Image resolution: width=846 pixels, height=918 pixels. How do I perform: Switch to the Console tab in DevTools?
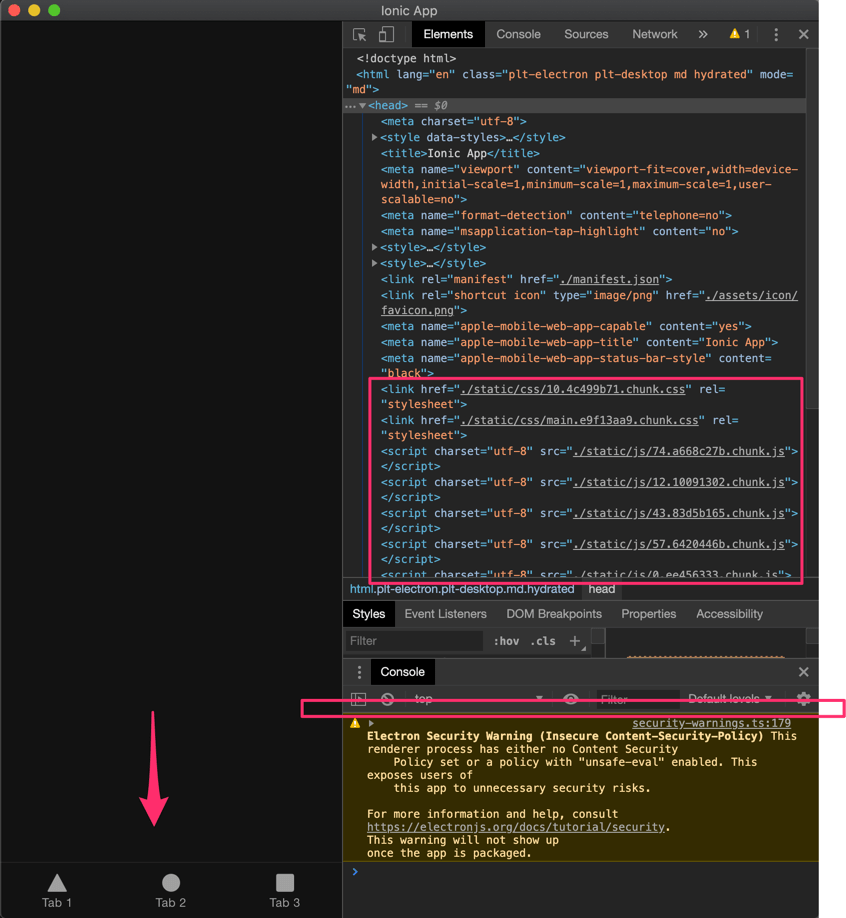click(x=518, y=35)
